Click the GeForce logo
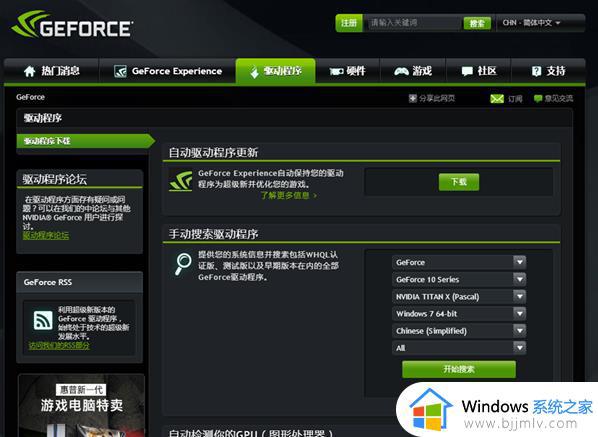 tap(72, 25)
